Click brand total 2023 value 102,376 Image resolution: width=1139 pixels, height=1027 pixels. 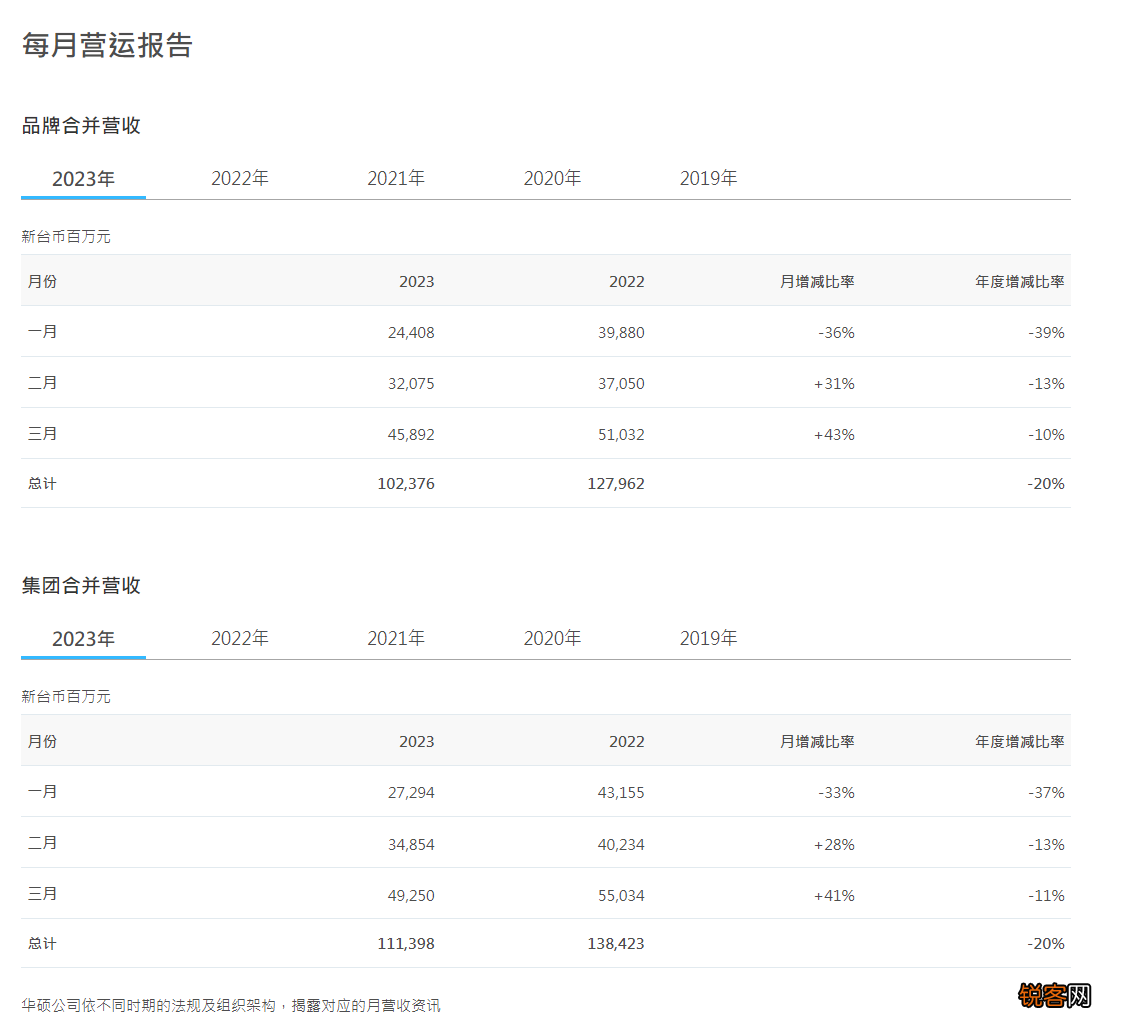[406, 484]
